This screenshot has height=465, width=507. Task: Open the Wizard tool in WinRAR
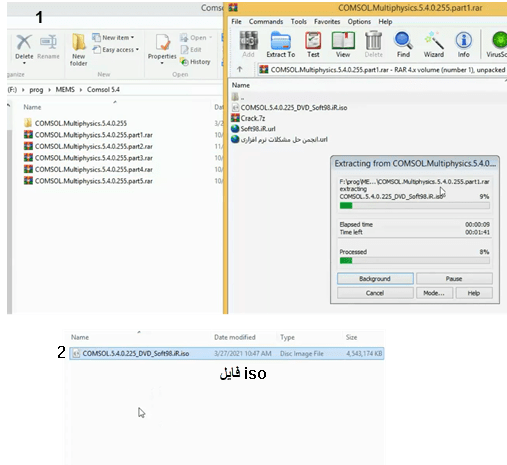coord(434,44)
